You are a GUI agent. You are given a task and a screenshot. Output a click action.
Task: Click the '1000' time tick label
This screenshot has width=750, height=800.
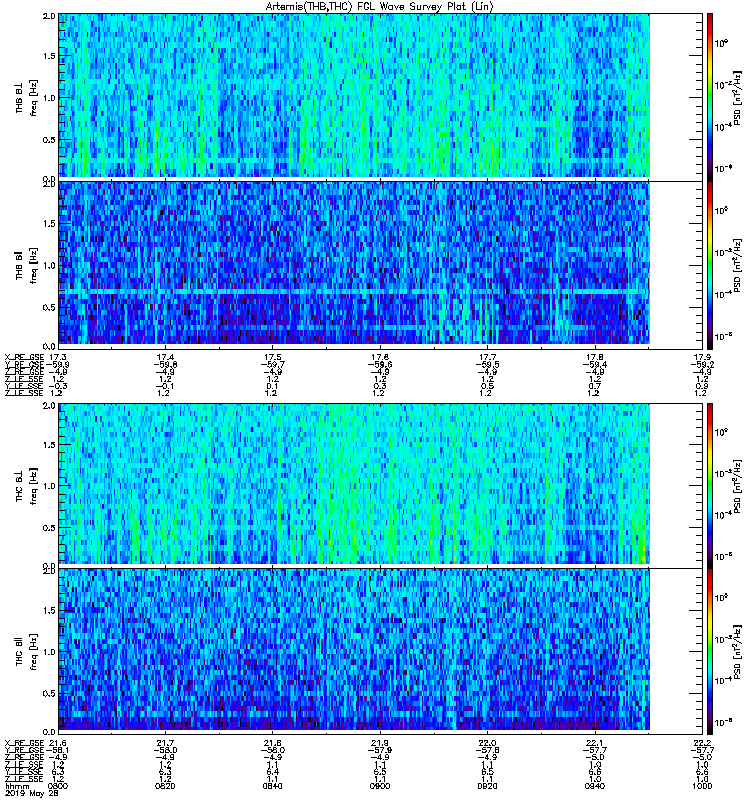pyautogui.click(x=702, y=786)
